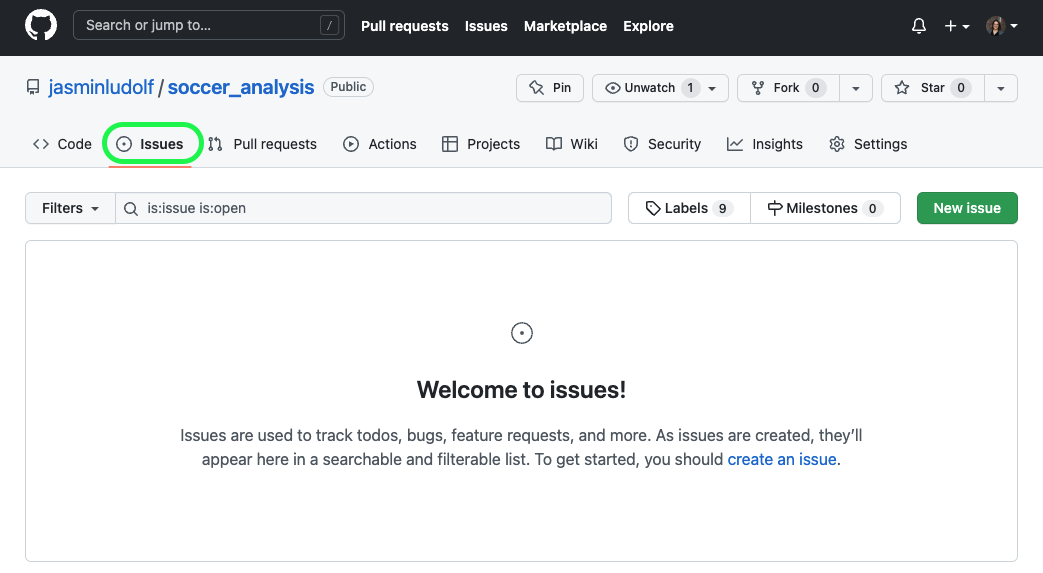
Task: Go to Marketplace
Action: (x=565, y=26)
